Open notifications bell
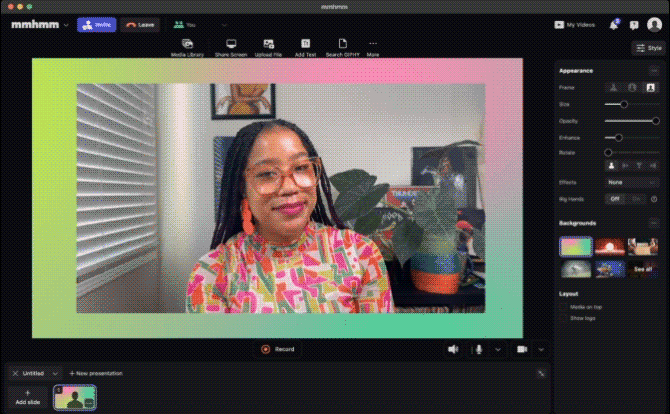 [614, 25]
